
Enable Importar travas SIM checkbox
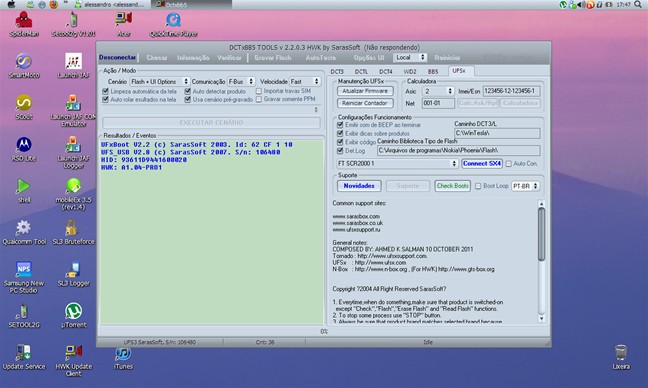(259, 91)
